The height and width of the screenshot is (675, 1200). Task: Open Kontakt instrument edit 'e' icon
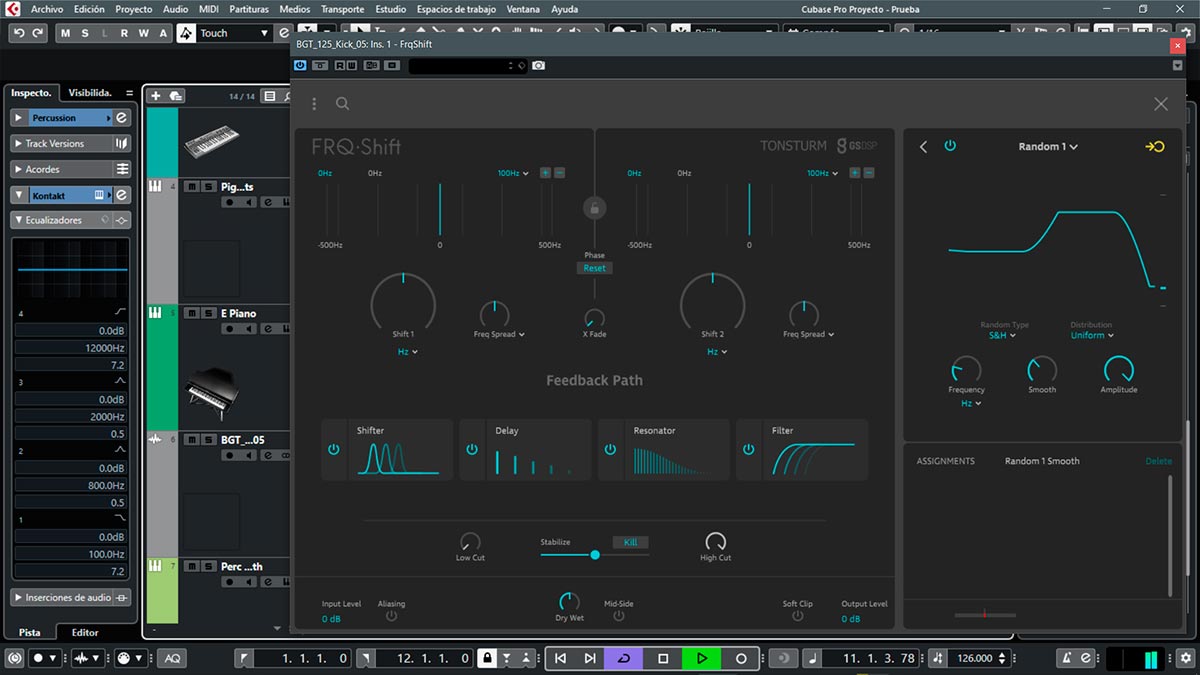pyautogui.click(x=122, y=195)
